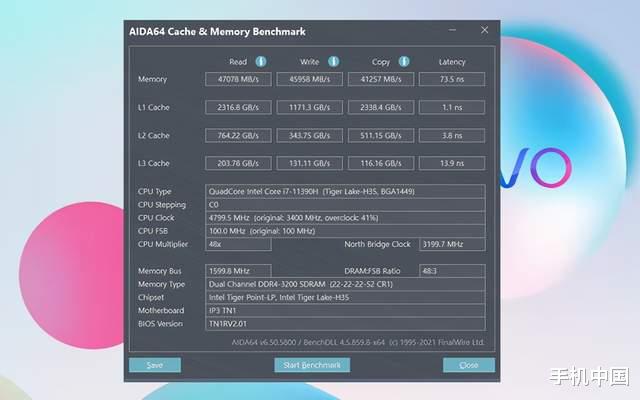Click the Copy column header label
Image resolution: width=640 pixels, height=400 pixels.
click(381, 62)
